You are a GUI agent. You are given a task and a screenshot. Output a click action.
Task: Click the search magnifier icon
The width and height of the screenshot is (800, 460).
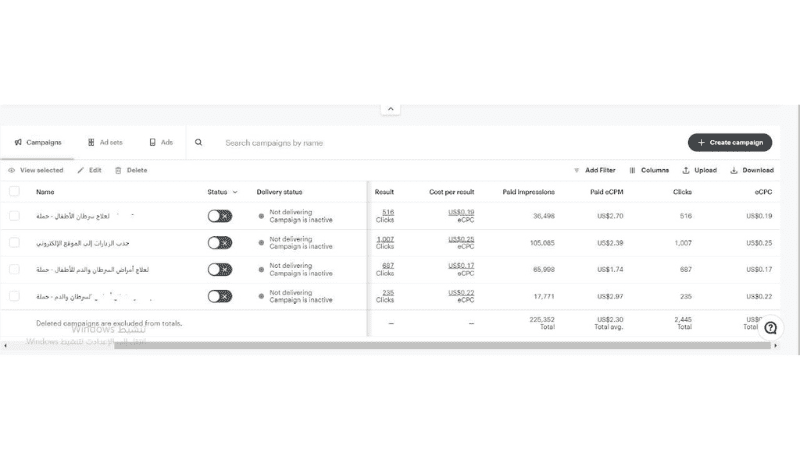(x=198, y=143)
